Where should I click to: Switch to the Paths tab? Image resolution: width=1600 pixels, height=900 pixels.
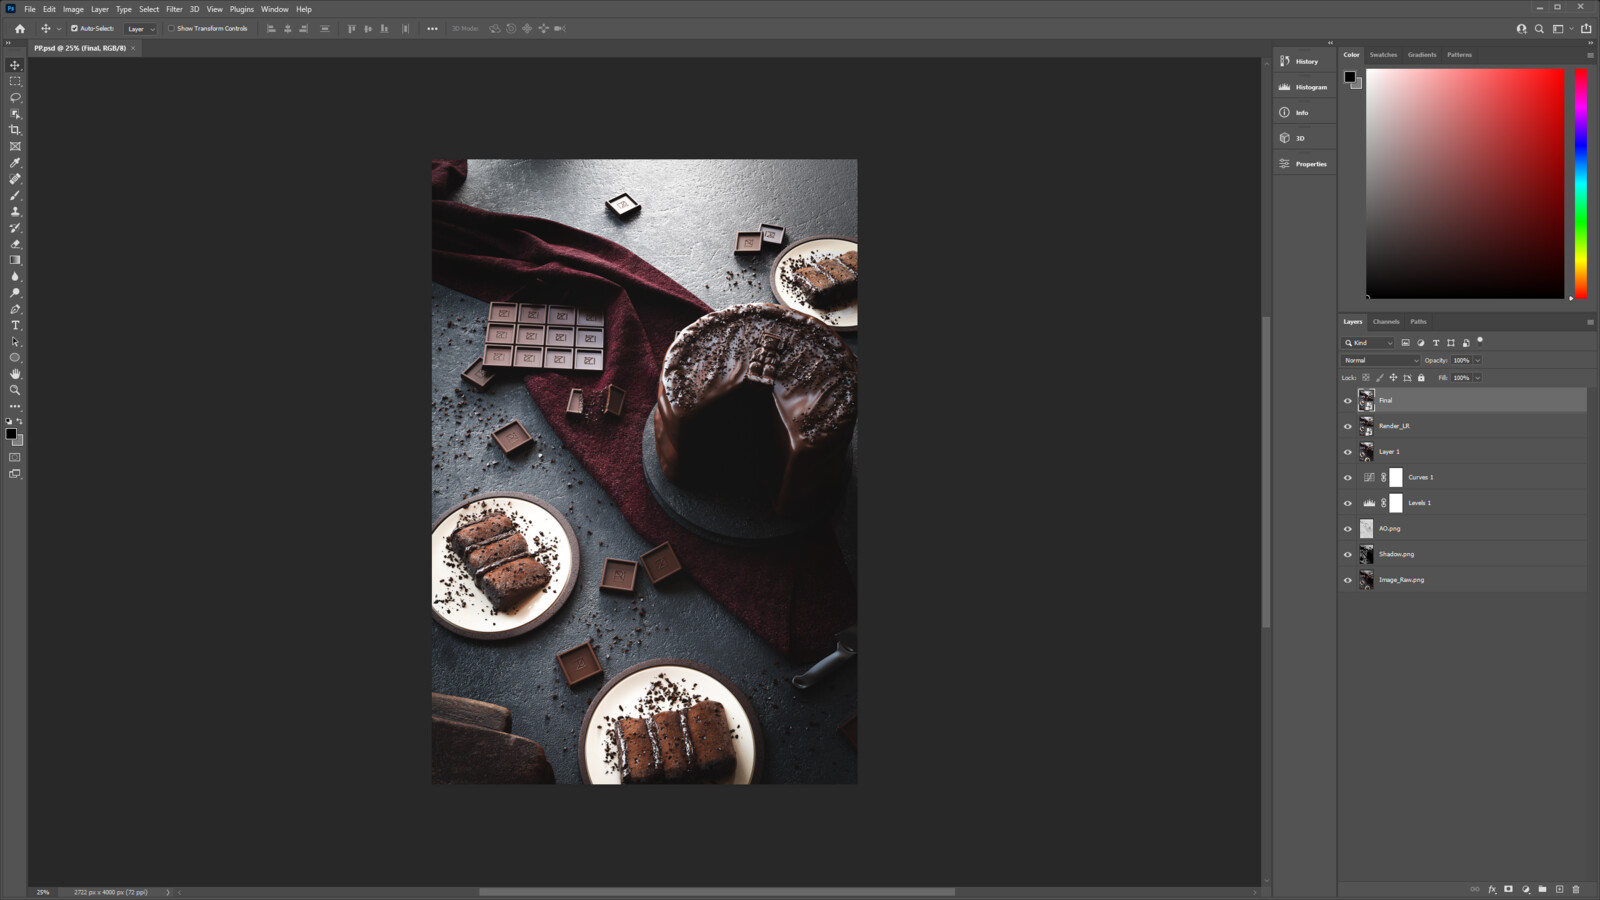coord(1418,322)
